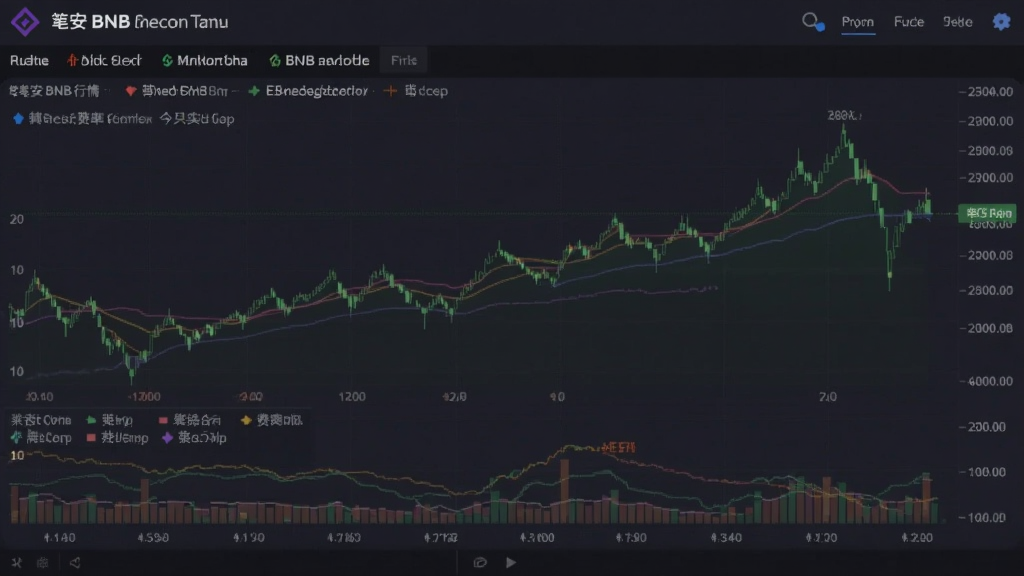
Task: Click the 1200 chart time axis label
Action: point(352,396)
